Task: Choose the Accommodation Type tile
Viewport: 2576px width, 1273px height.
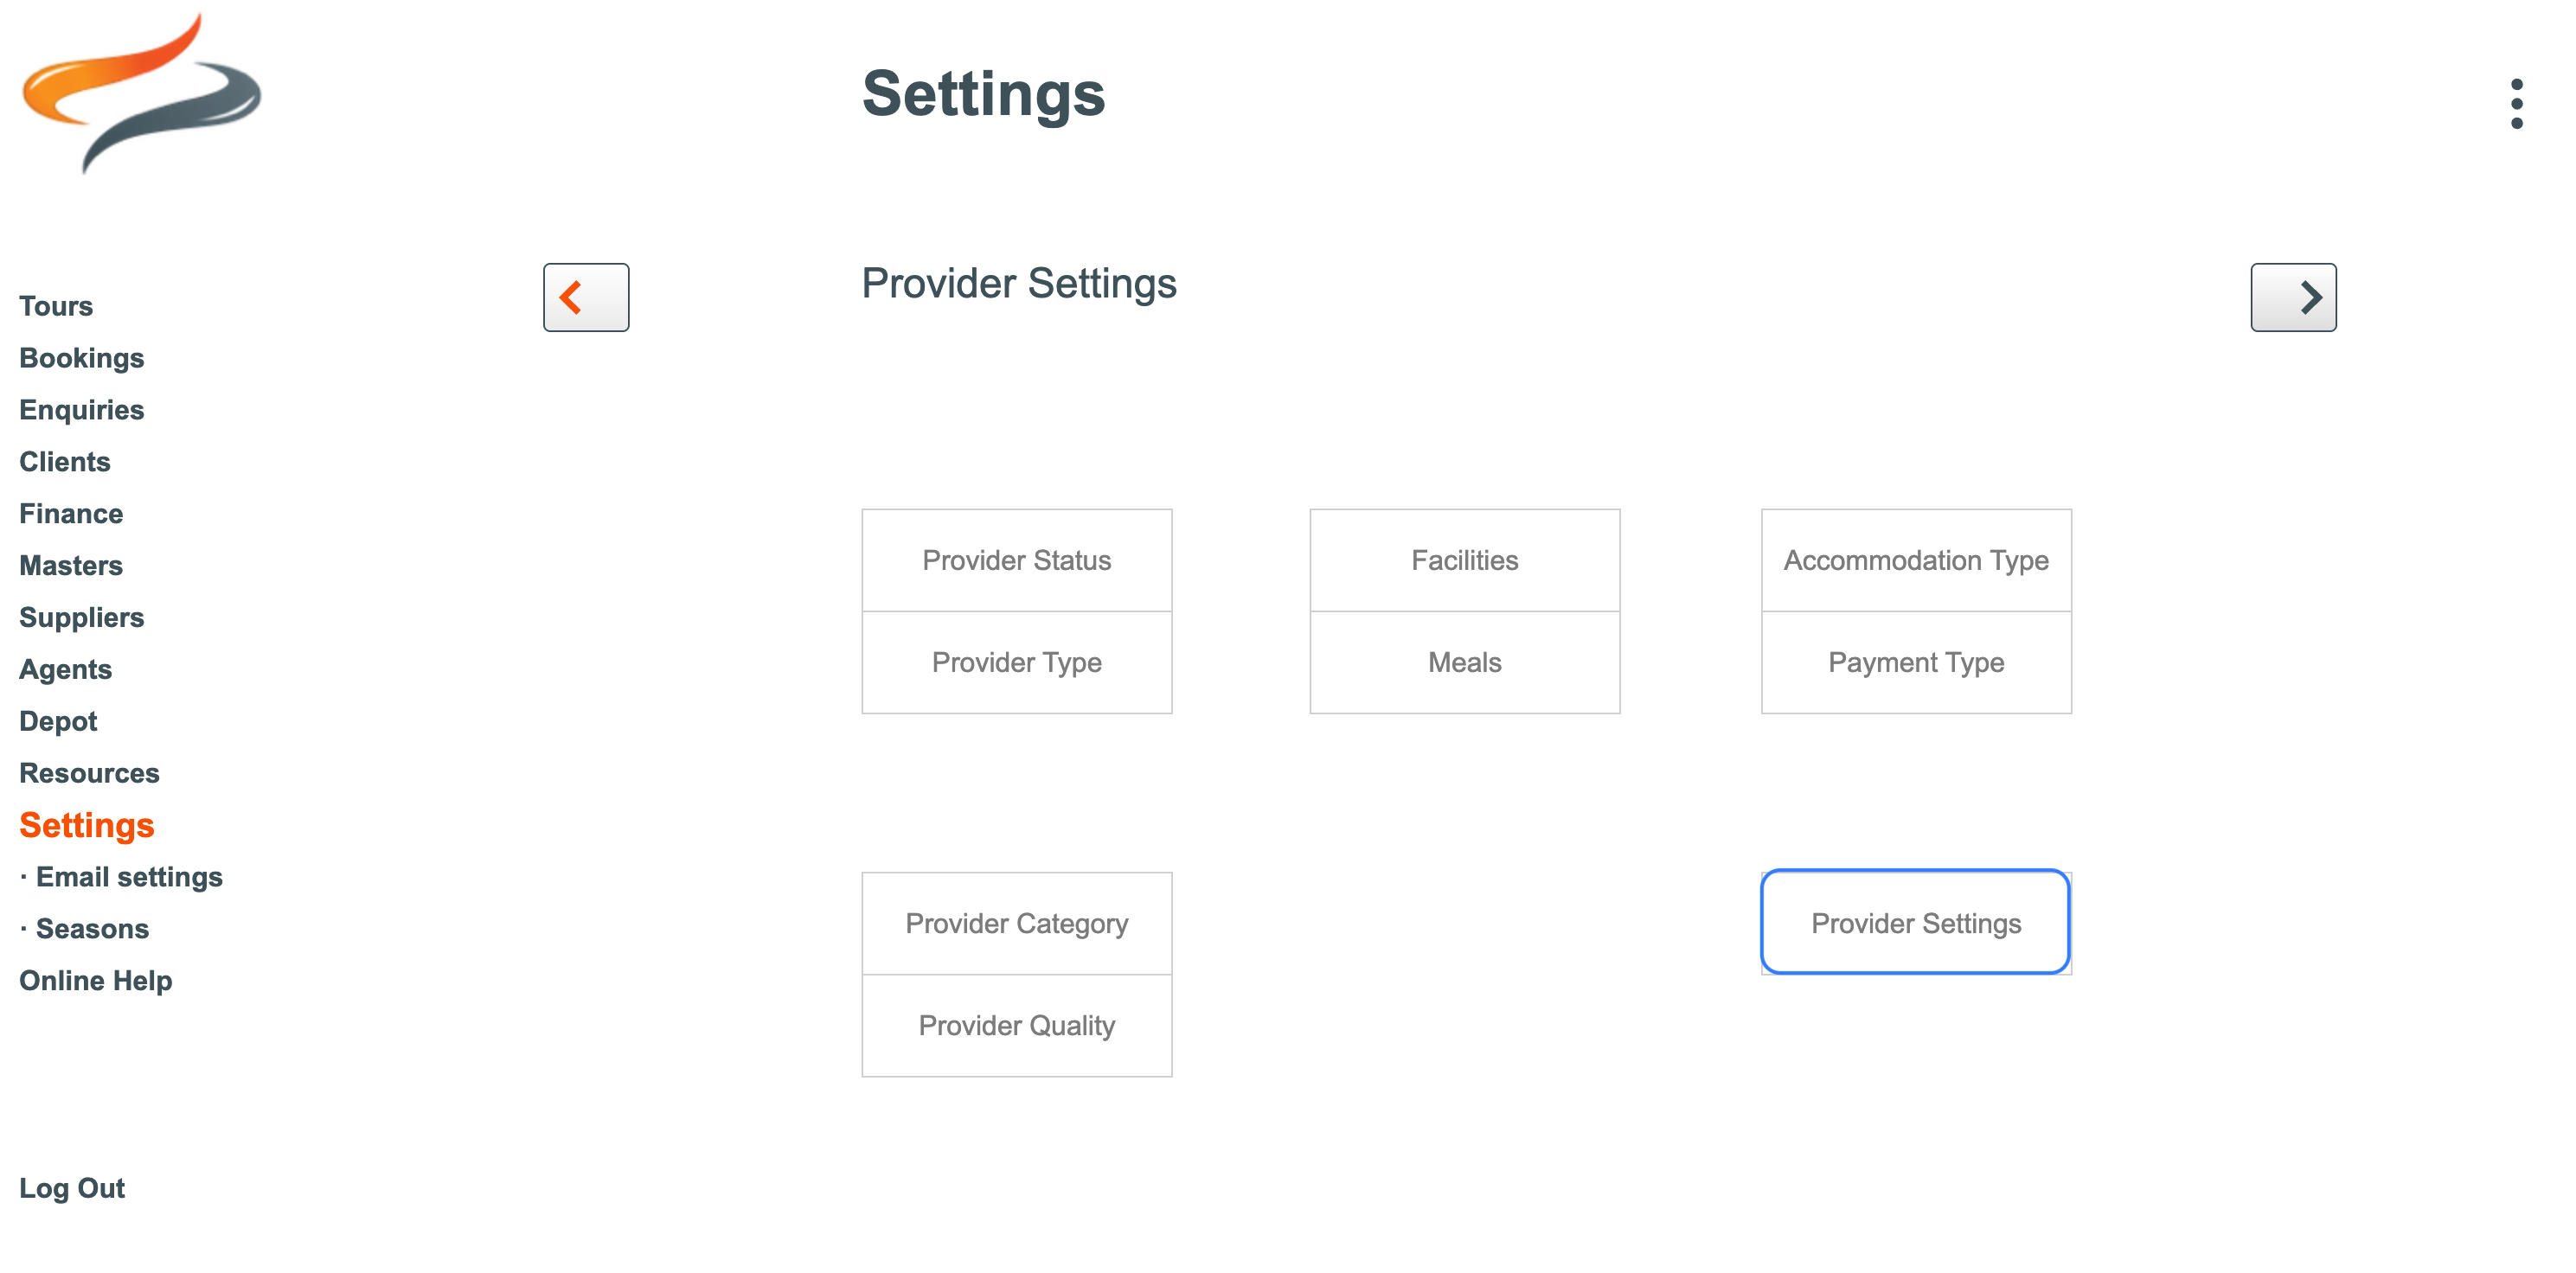Action: point(1915,560)
